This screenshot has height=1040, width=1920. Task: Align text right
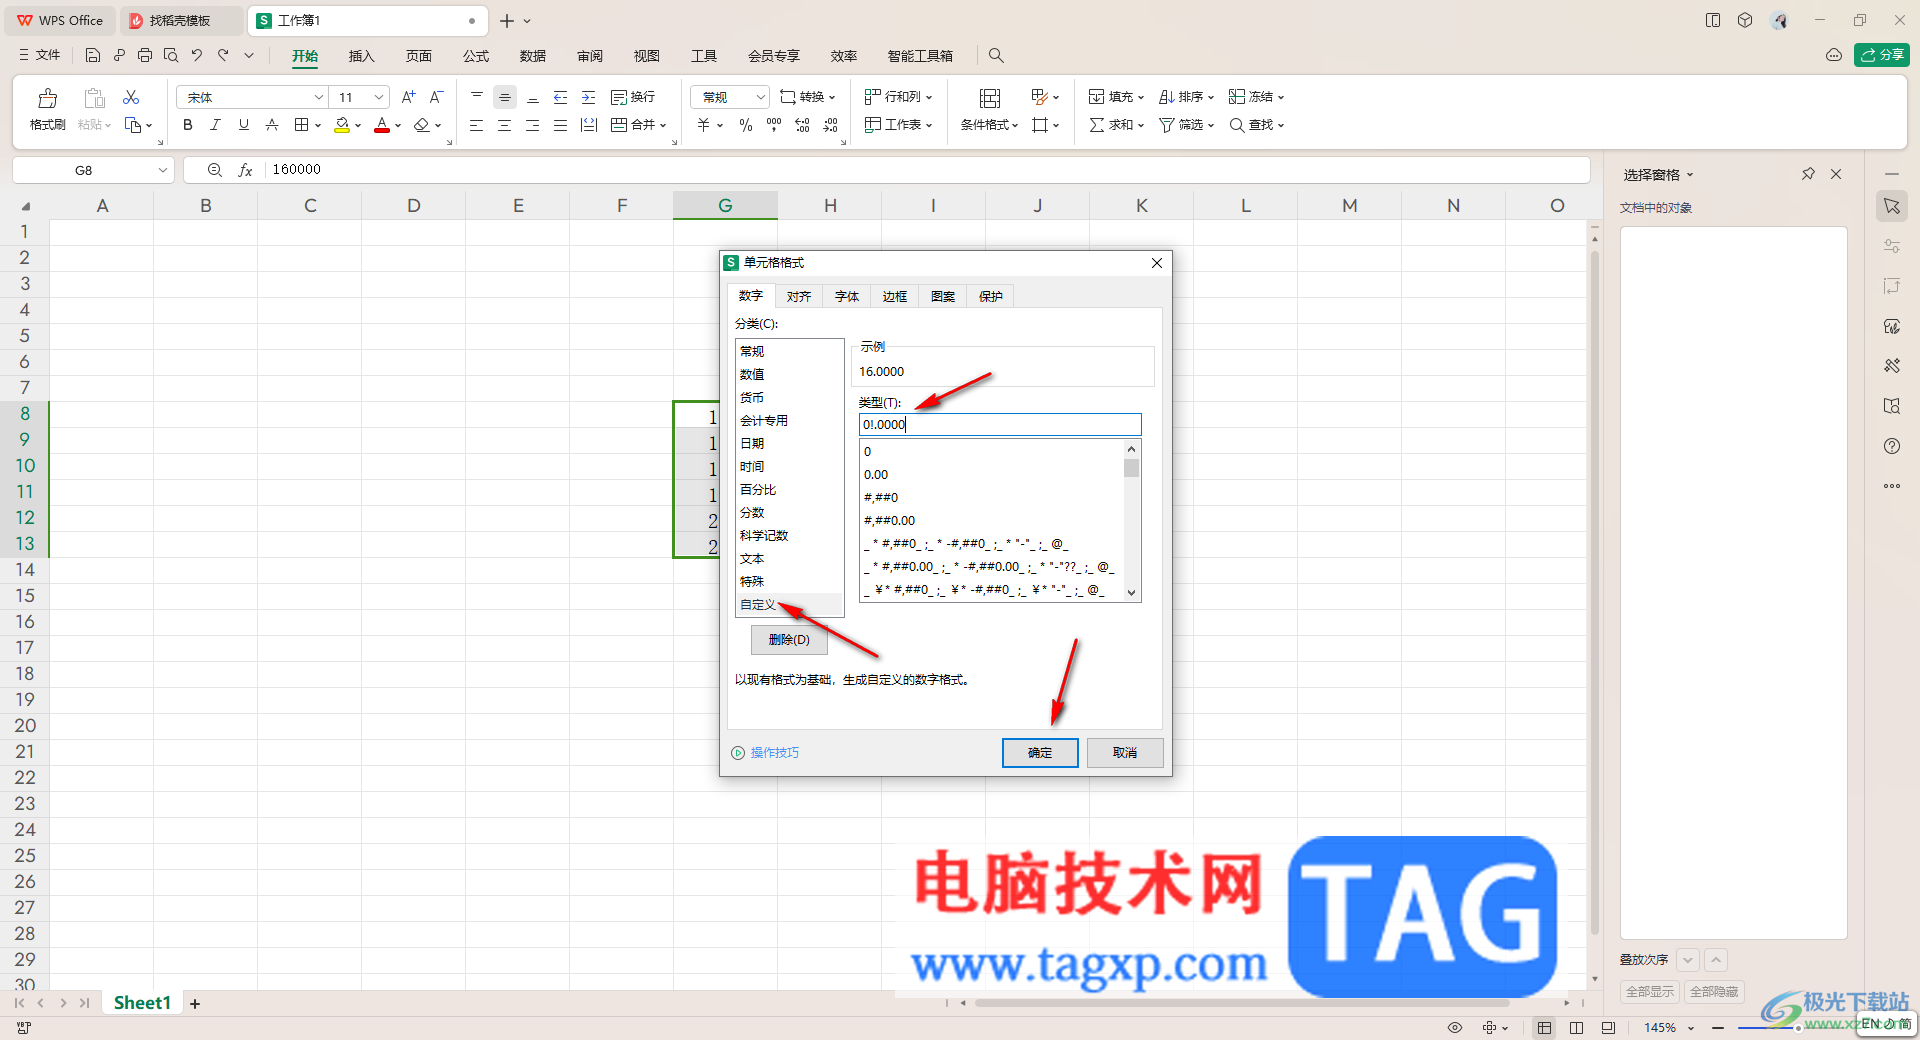point(533,125)
